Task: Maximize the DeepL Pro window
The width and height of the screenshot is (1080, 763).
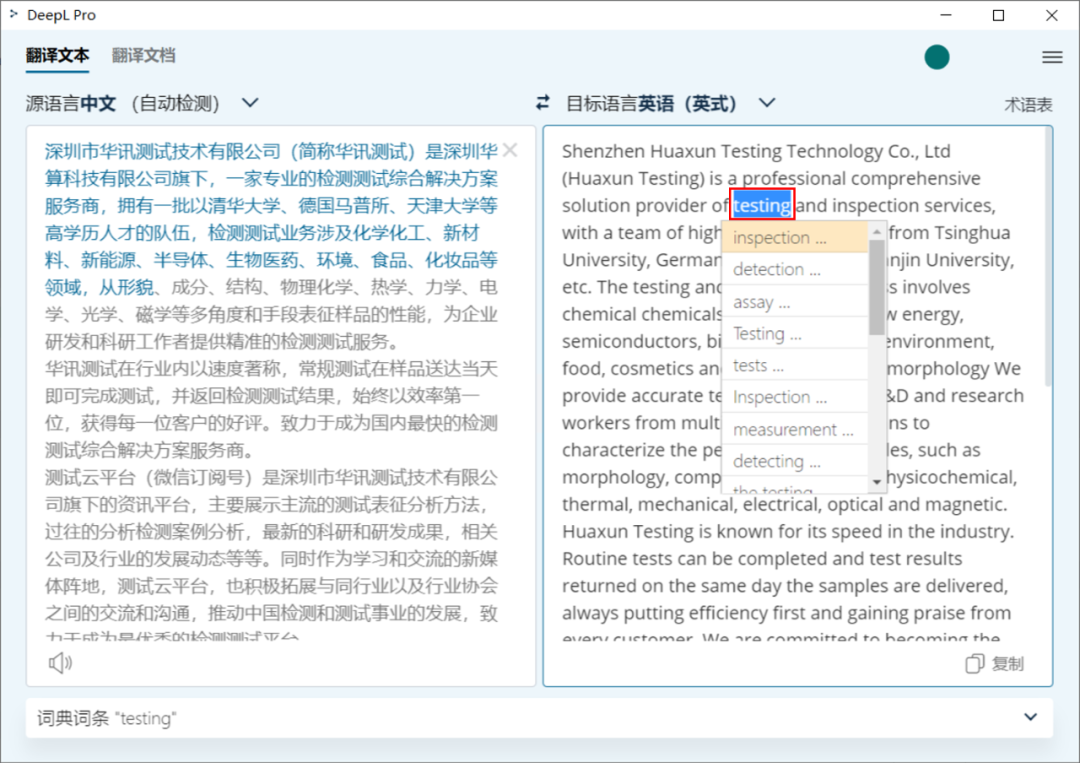Action: click(x=999, y=15)
